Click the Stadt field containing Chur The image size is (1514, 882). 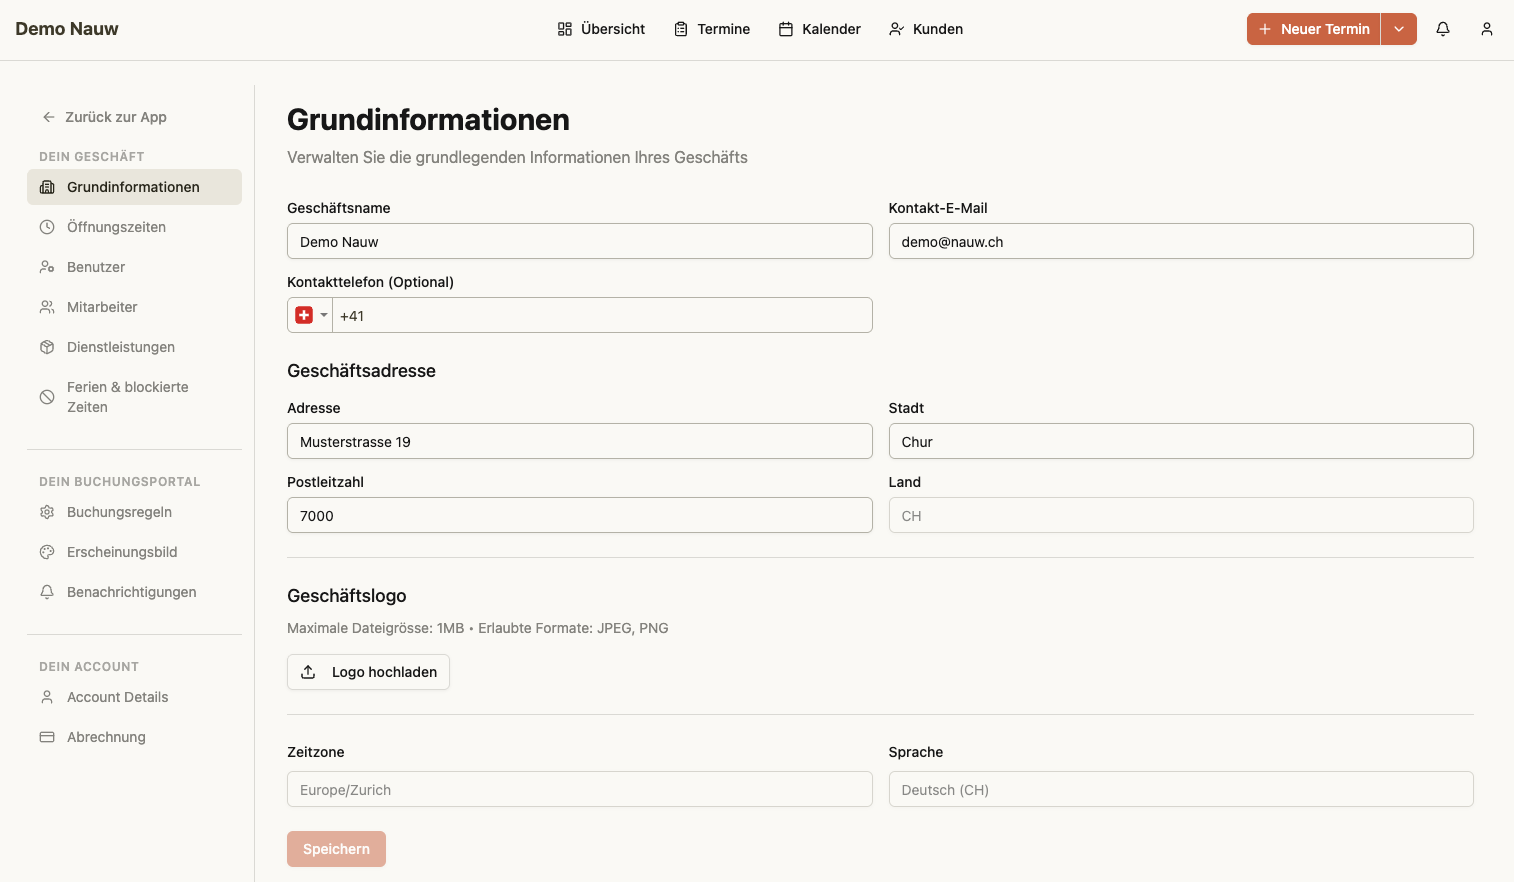(1181, 441)
